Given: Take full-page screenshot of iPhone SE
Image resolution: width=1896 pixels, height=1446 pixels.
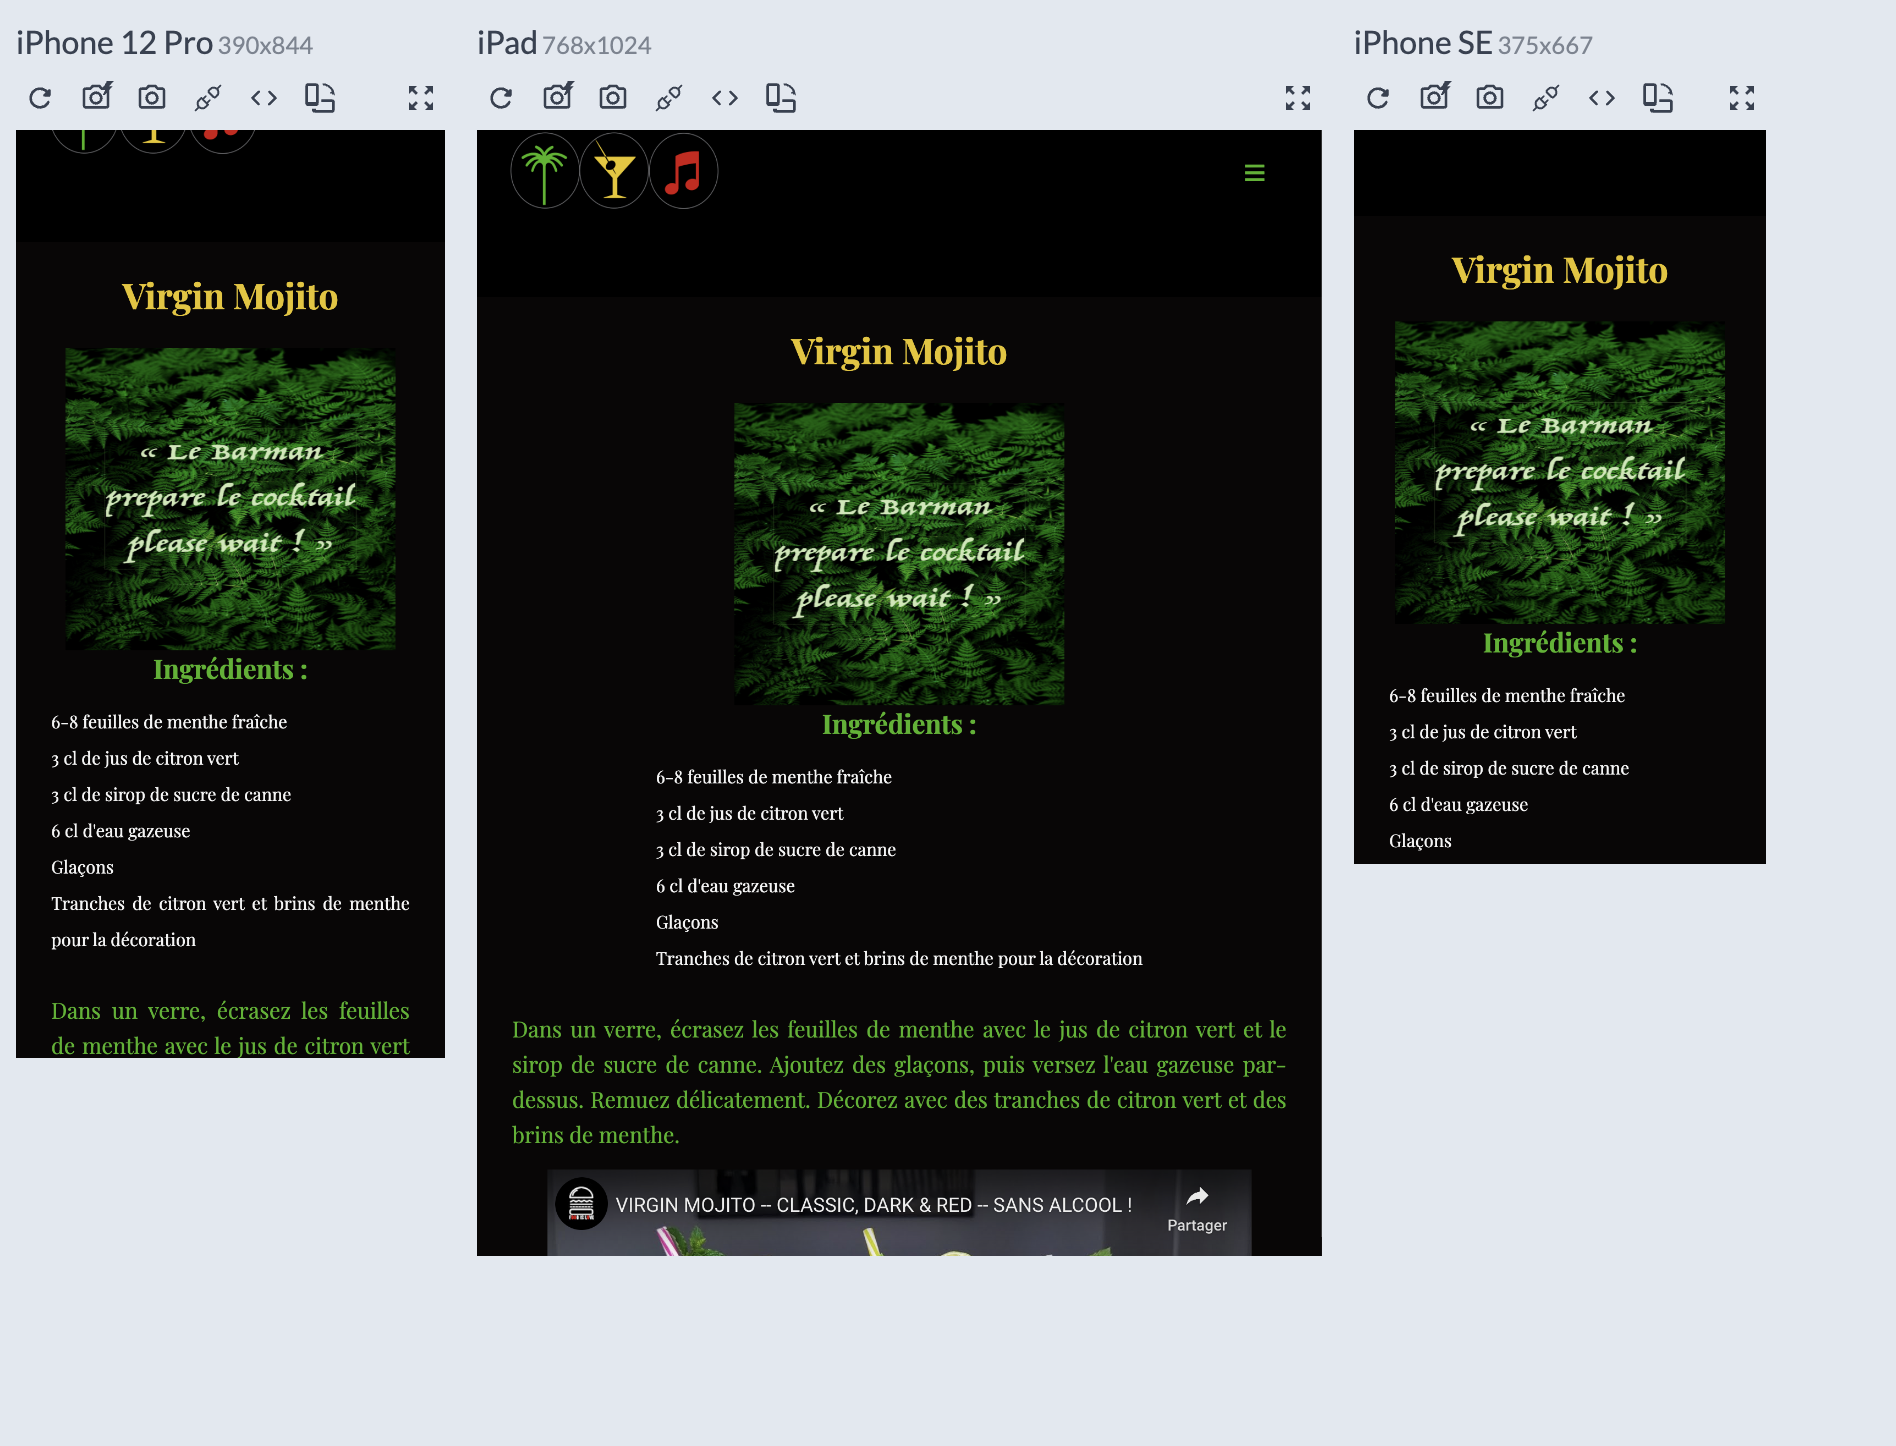Looking at the screenshot, I should click(x=1435, y=96).
